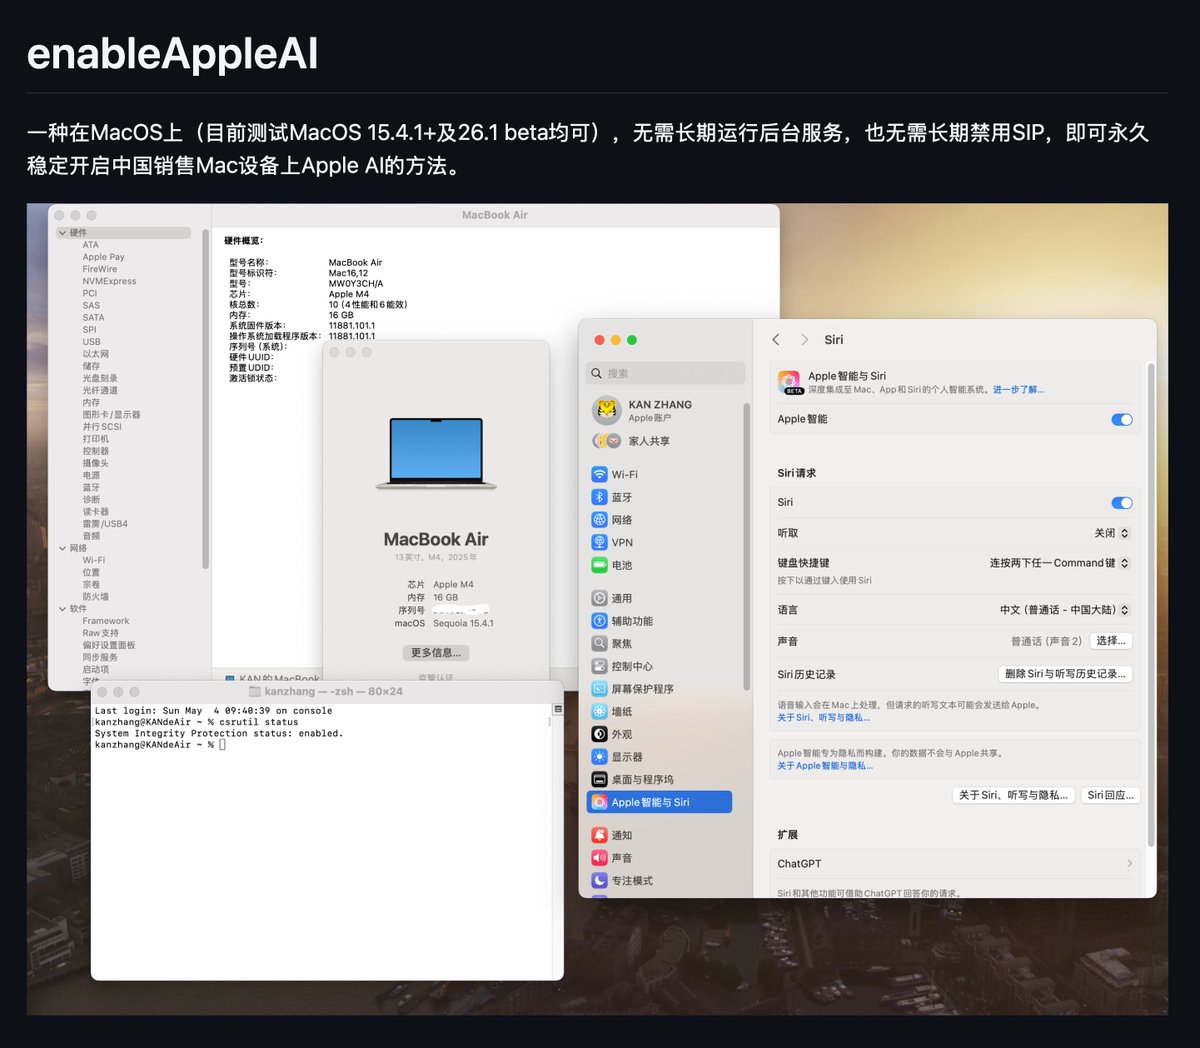Click the folder icon in Terminal title
Screen dimensions: 1200x1048
254,691
